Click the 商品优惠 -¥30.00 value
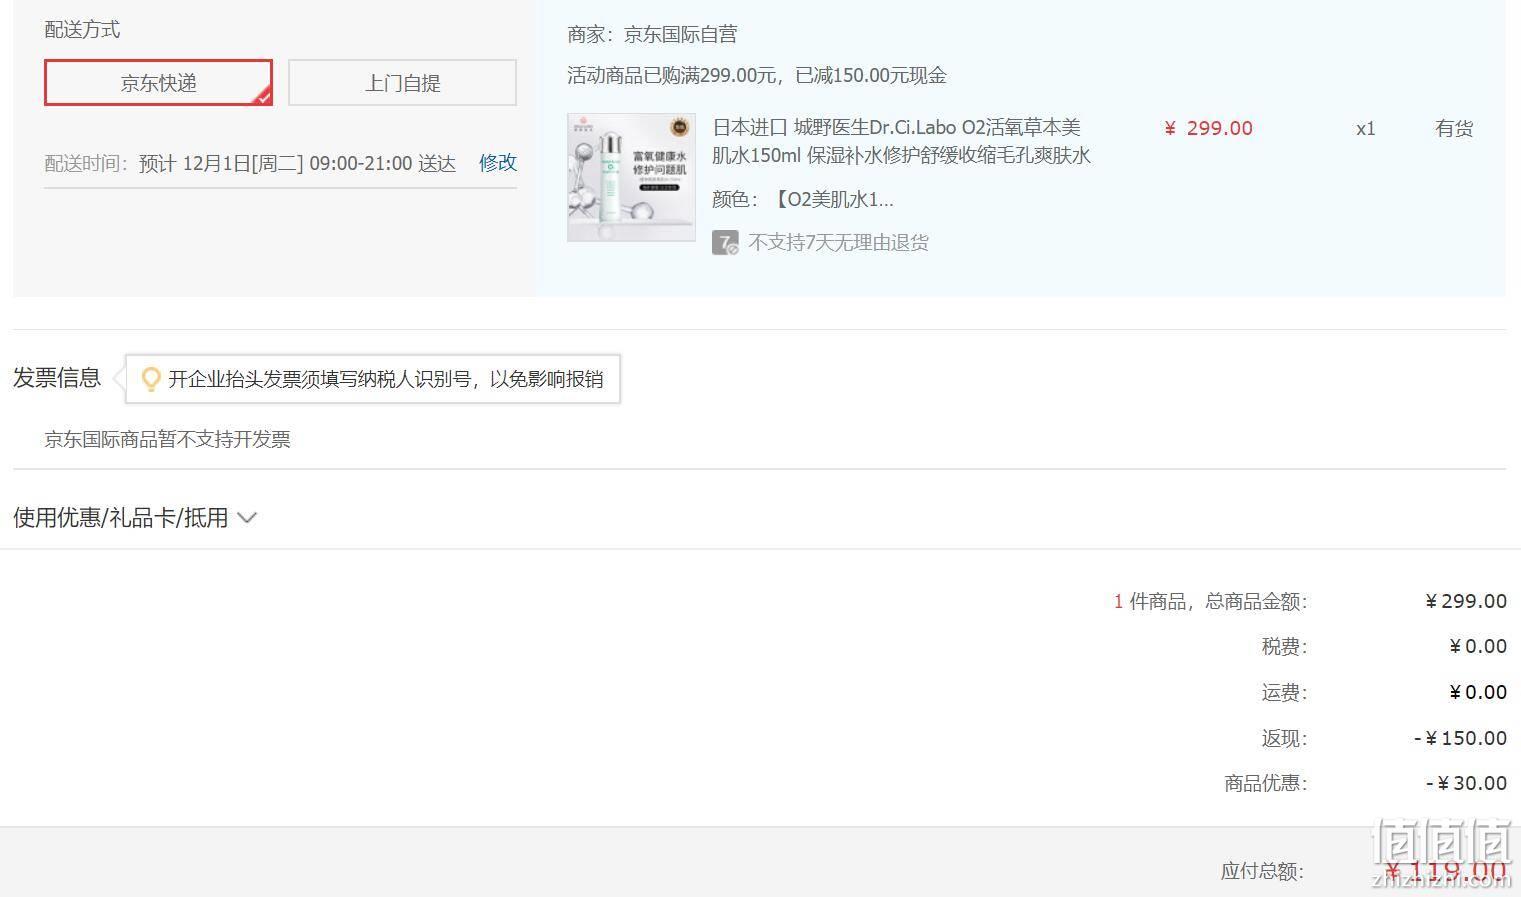The image size is (1521, 897). (x=1466, y=784)
